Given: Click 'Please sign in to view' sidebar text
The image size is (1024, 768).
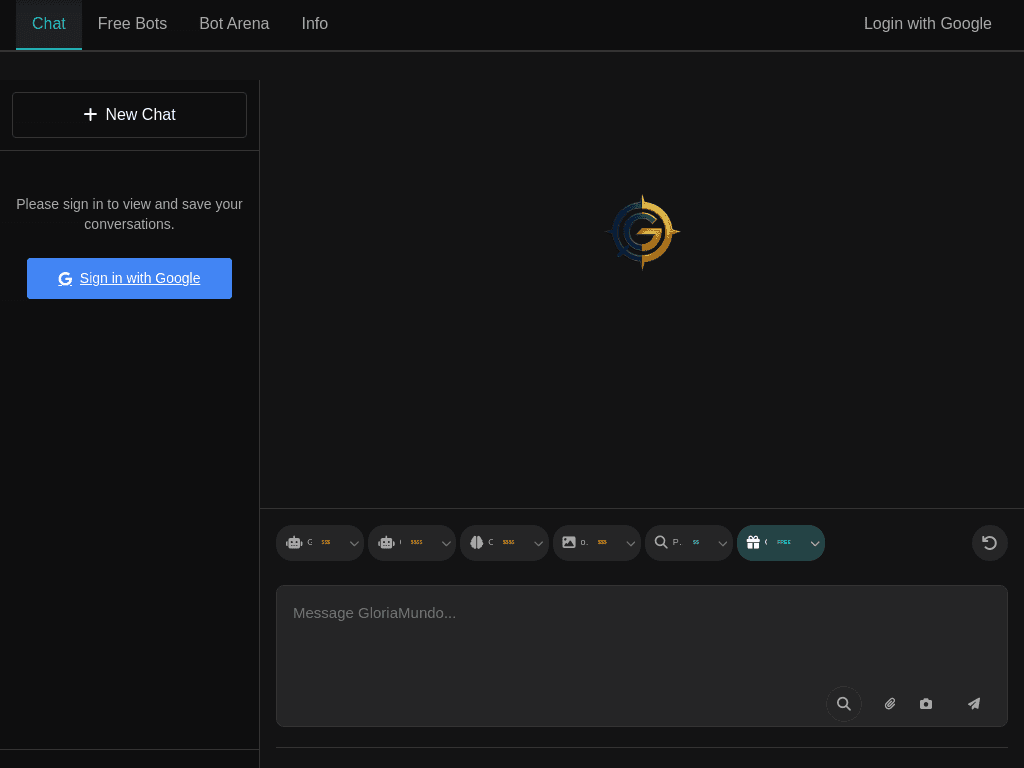Looking at the screenshot, I should (x=129, y=214).
